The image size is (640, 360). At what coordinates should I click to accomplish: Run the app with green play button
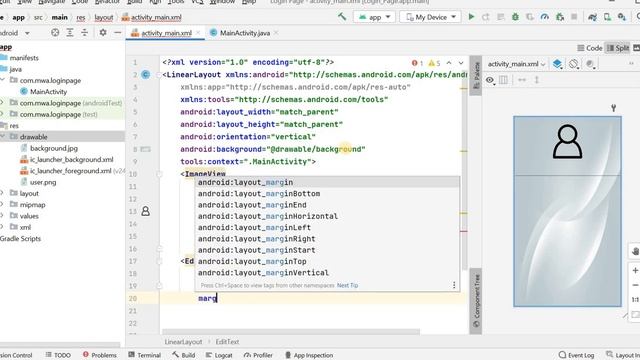(471, 17)
